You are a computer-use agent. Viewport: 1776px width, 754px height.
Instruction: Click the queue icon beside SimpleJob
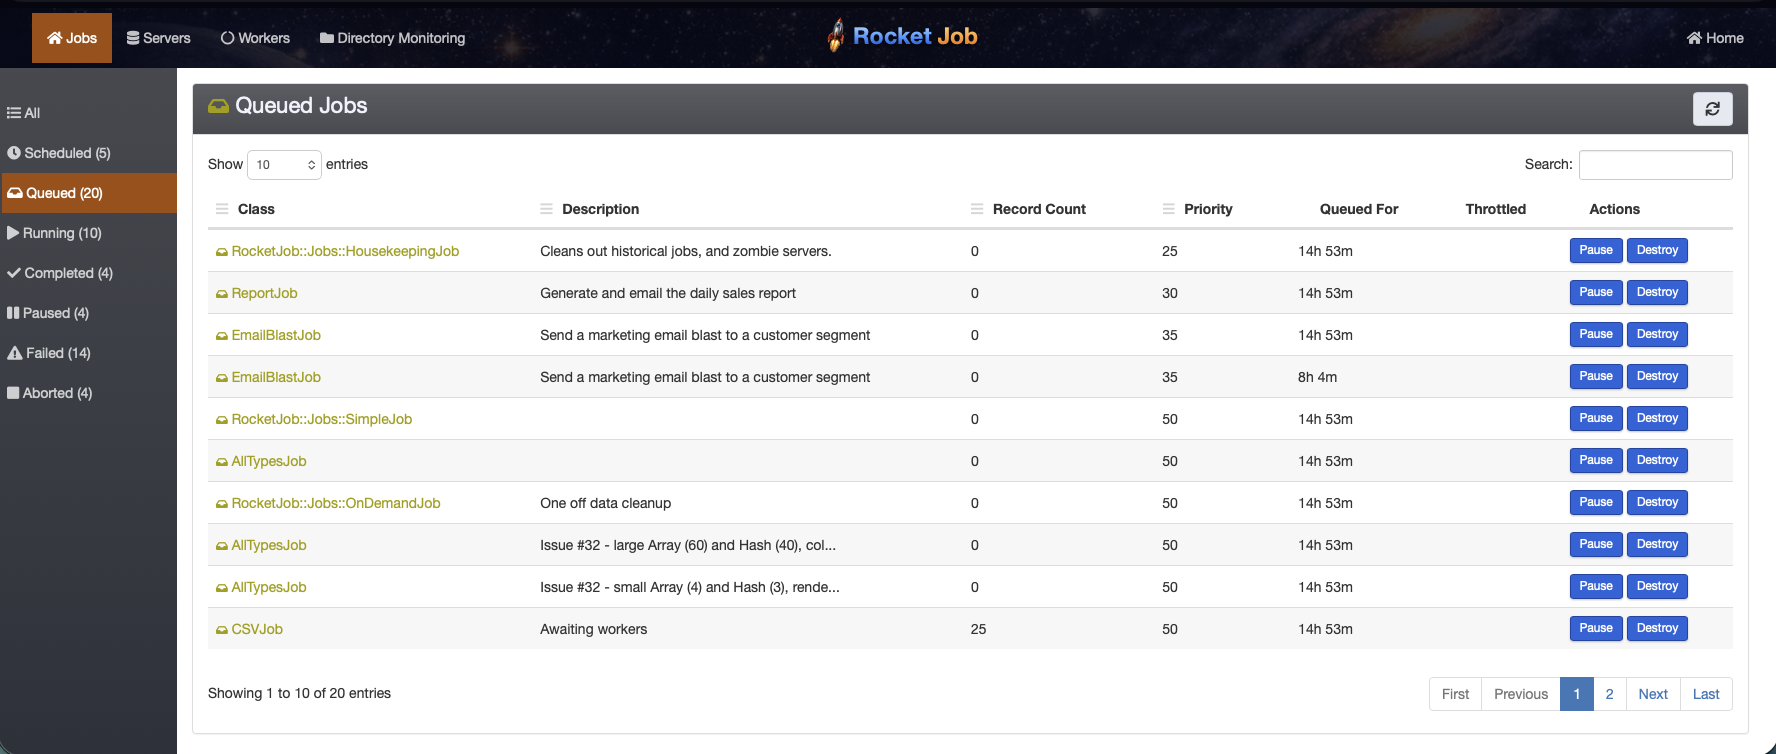[x=222, y=420]
